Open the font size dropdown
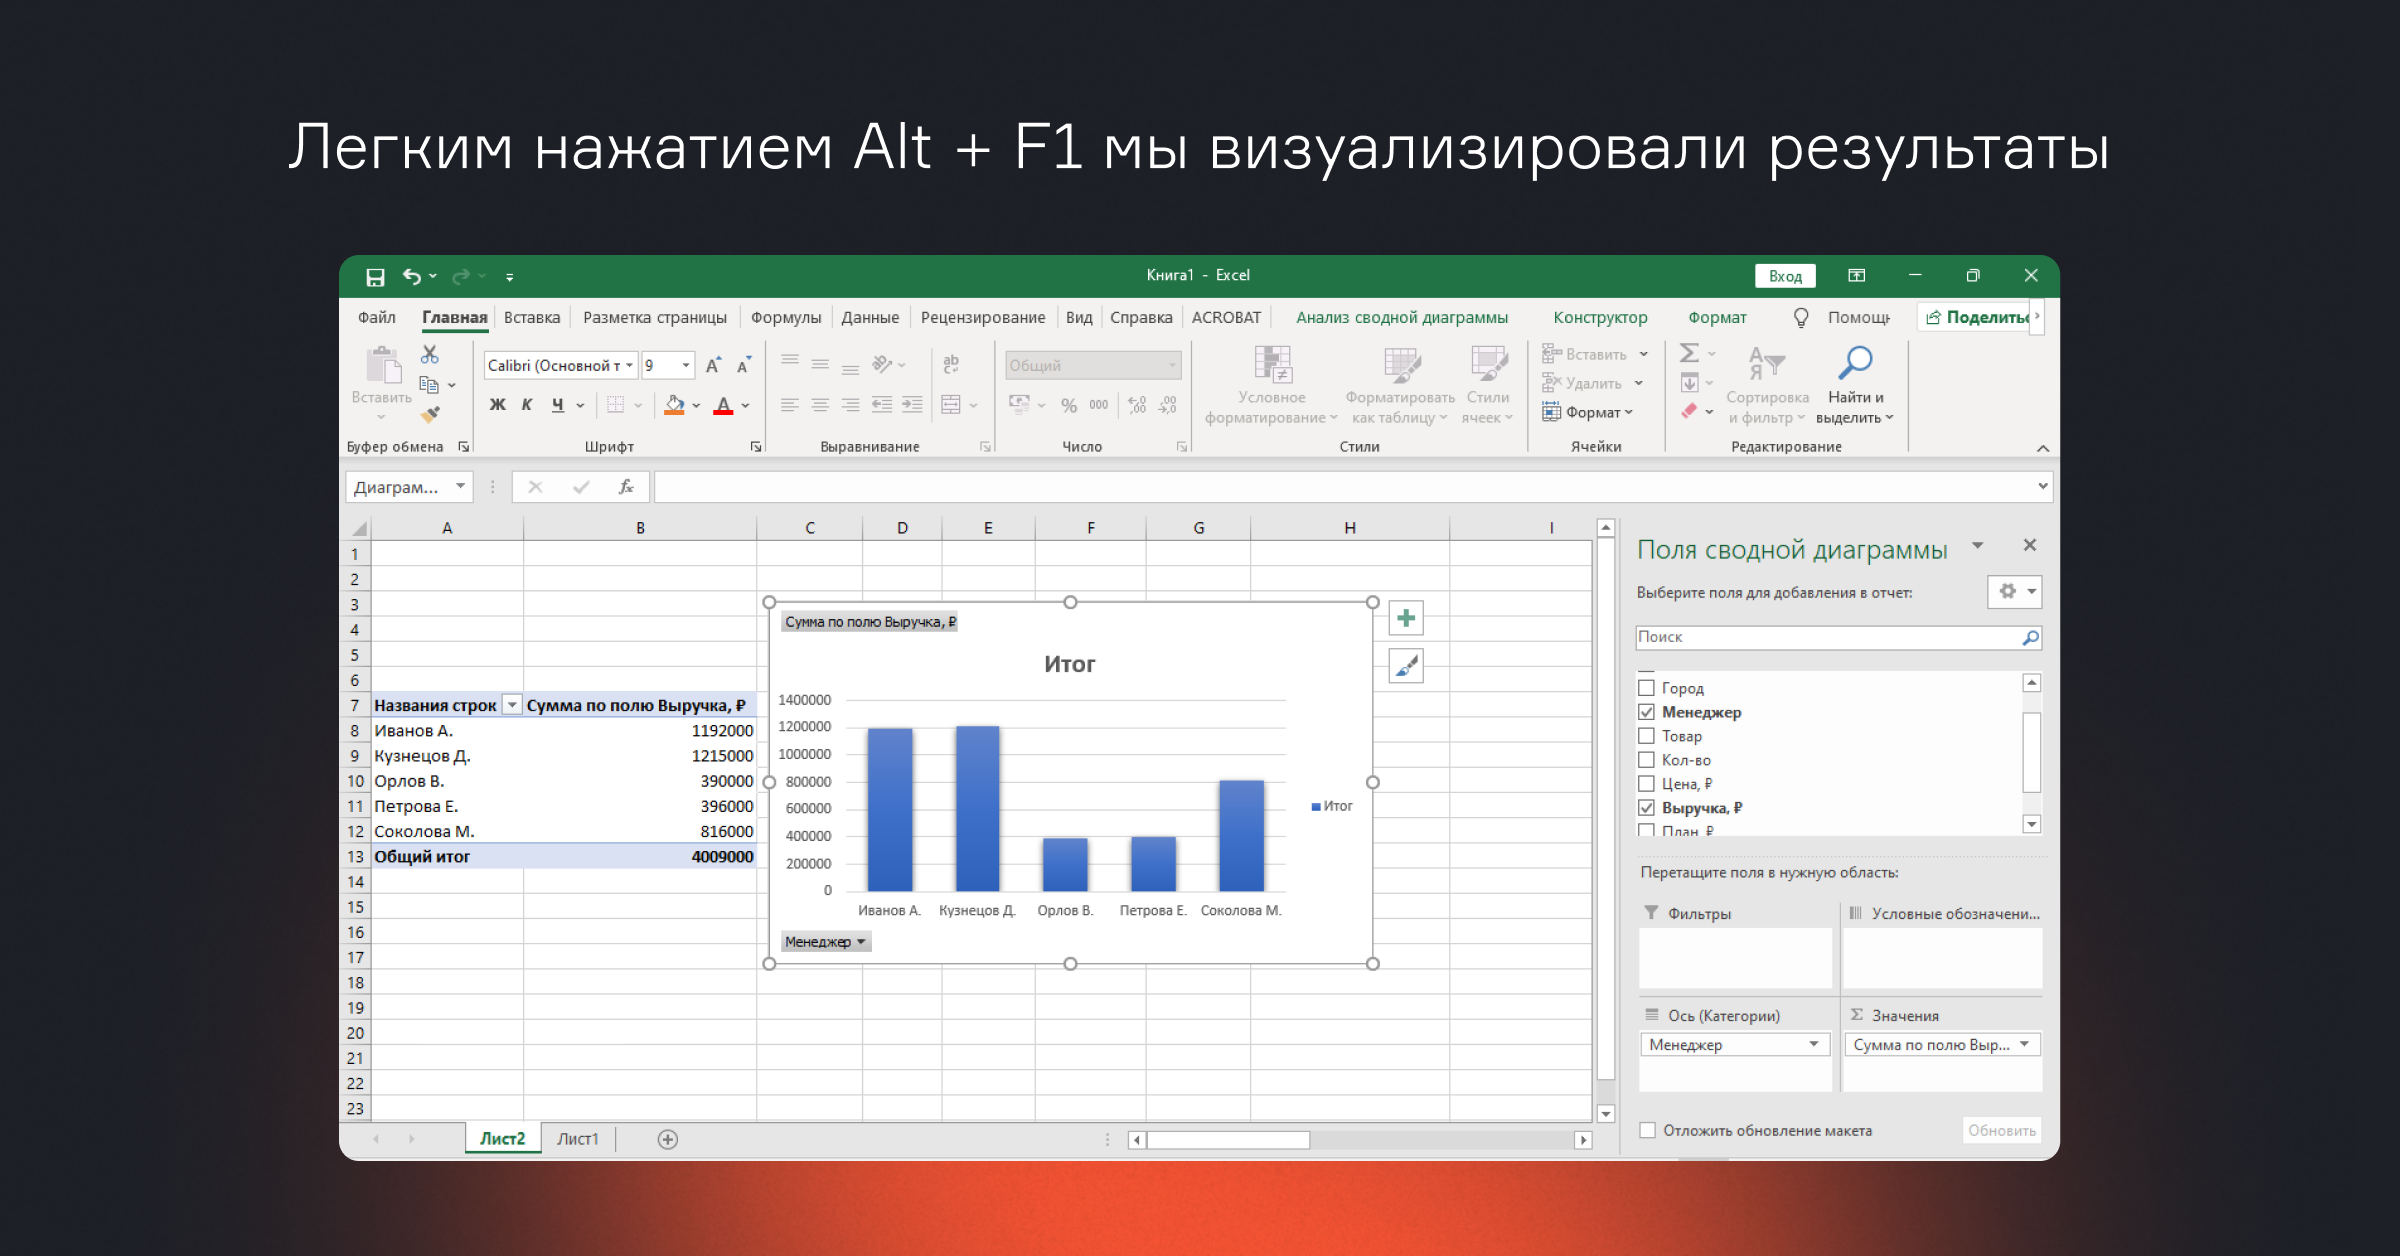This screenshot has height=1256, width=2400. click(x=686, y=366)
